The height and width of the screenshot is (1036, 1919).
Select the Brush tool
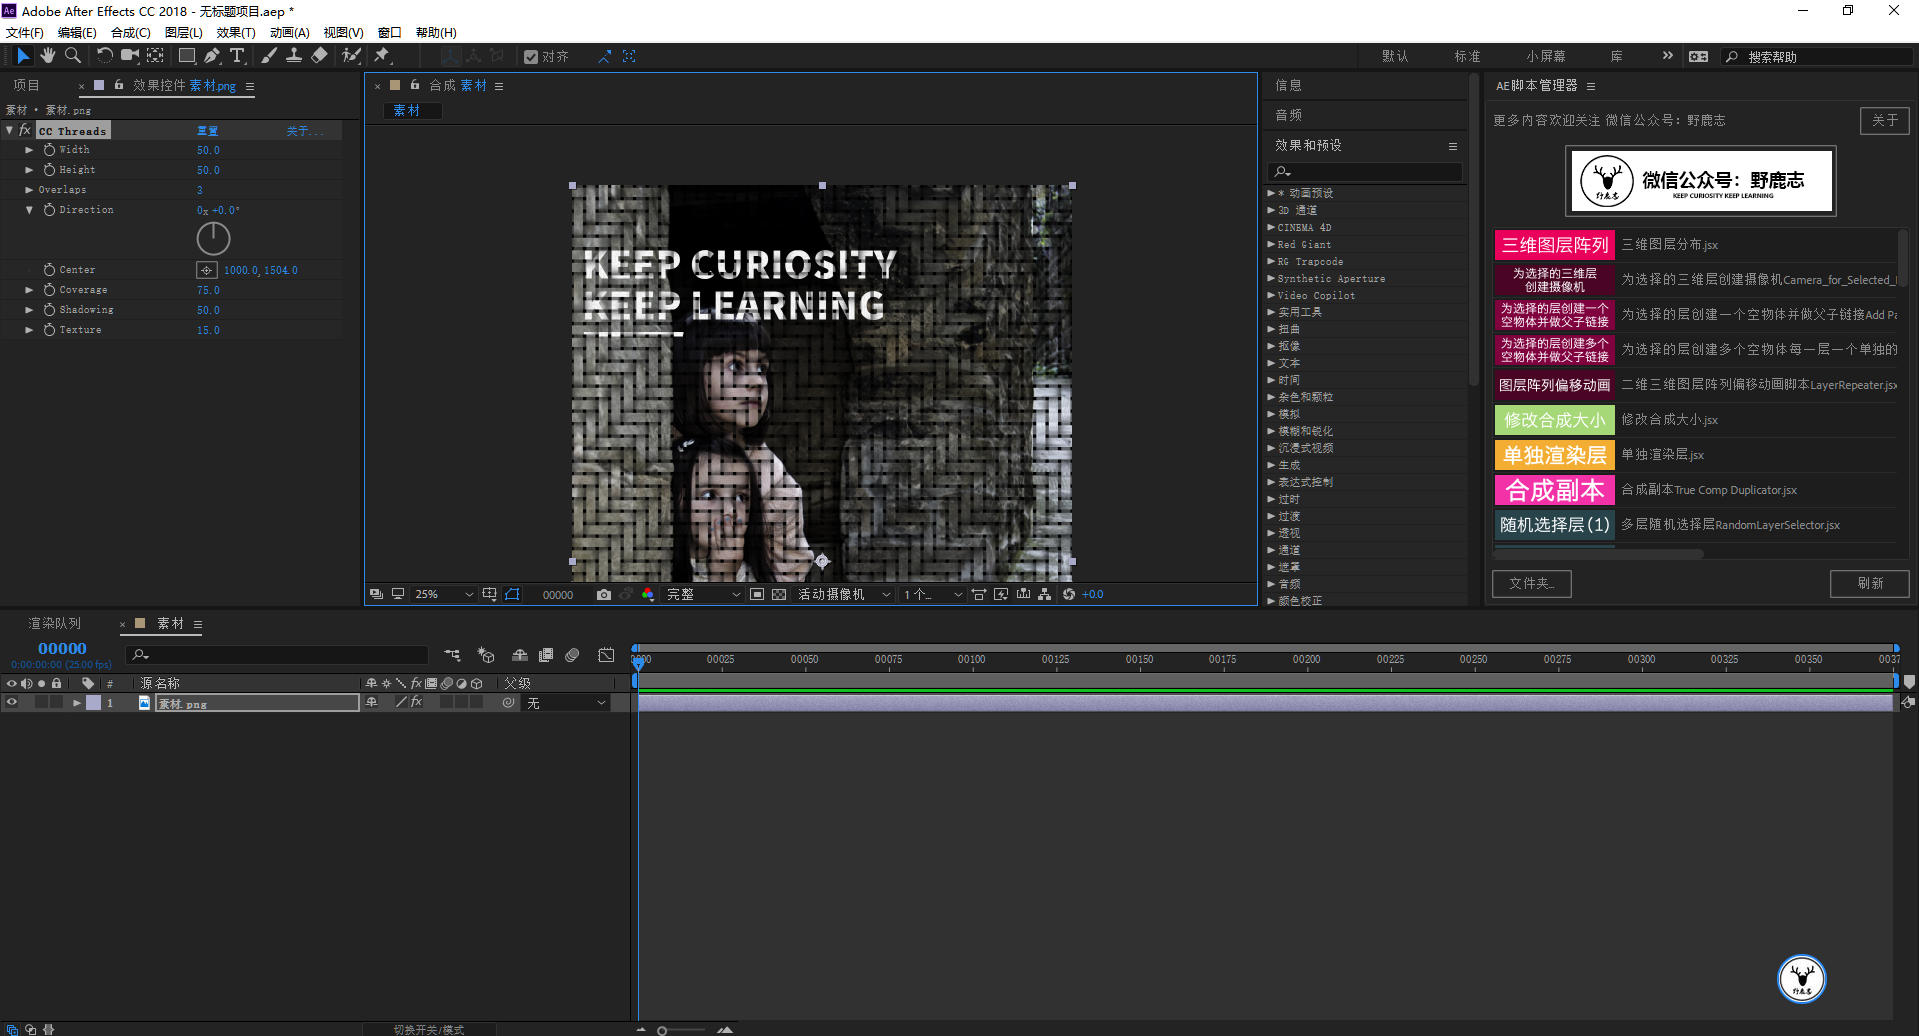(269, 56)
